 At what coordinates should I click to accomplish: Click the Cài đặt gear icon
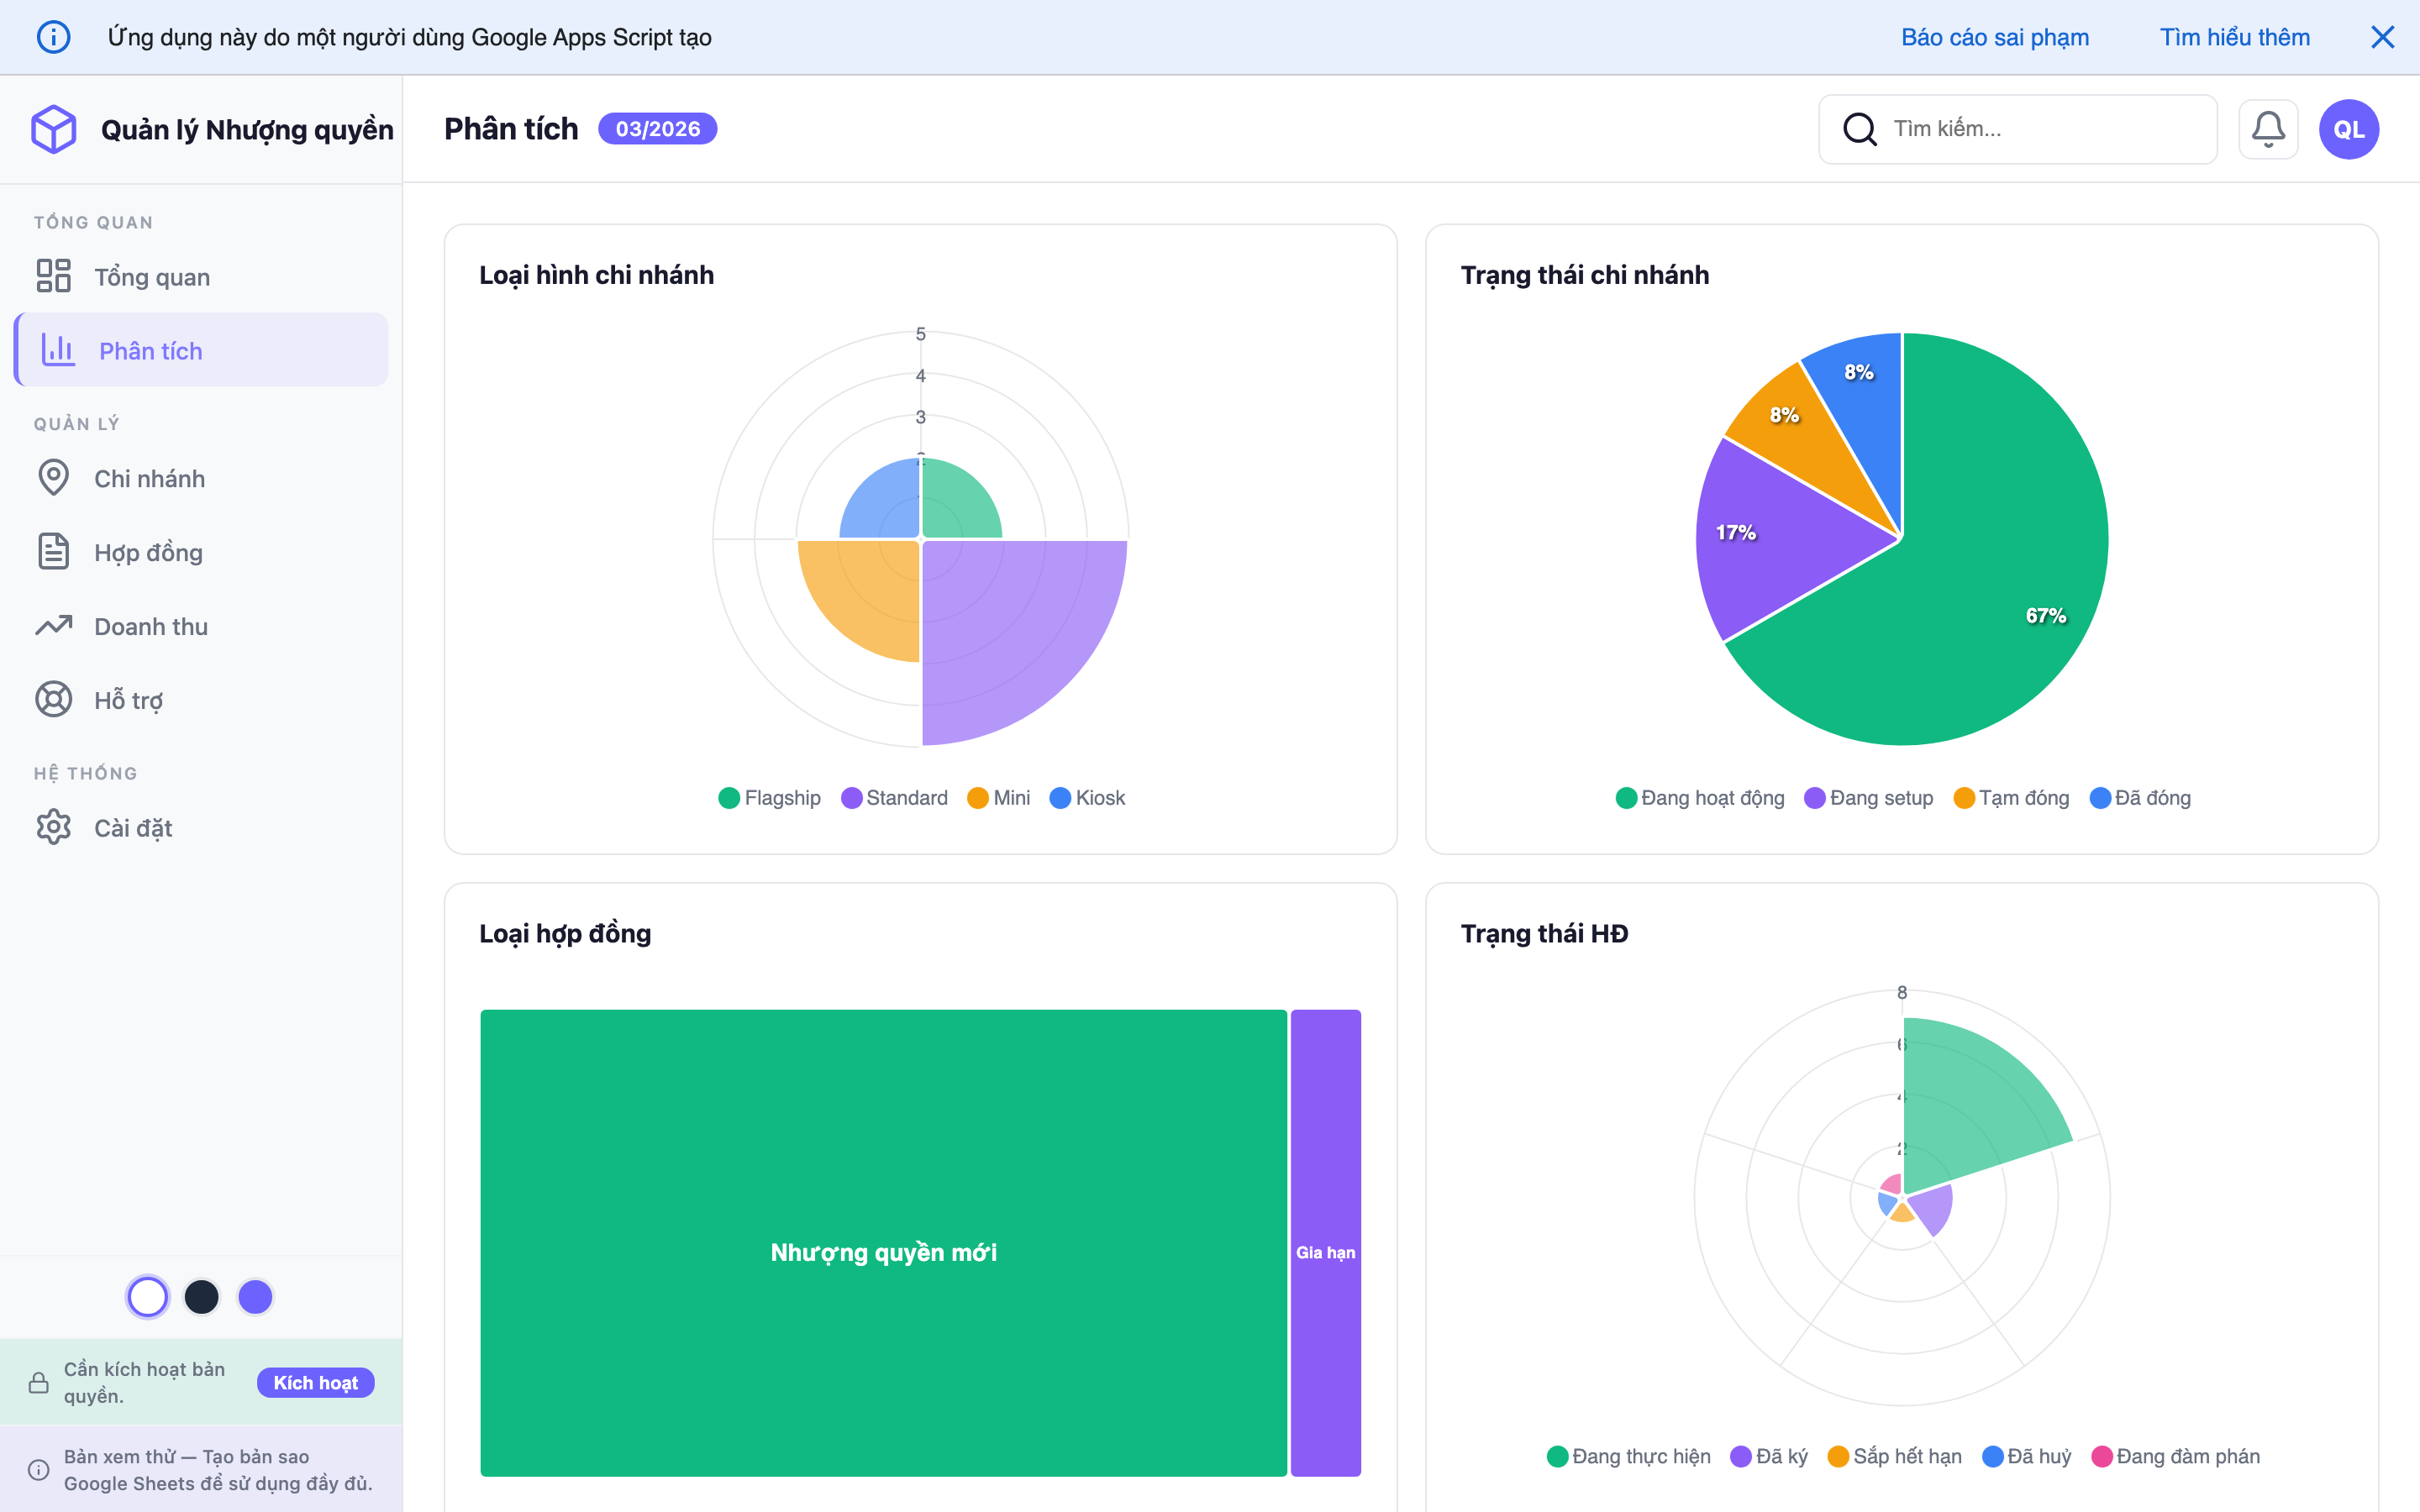tap(54, 828)
